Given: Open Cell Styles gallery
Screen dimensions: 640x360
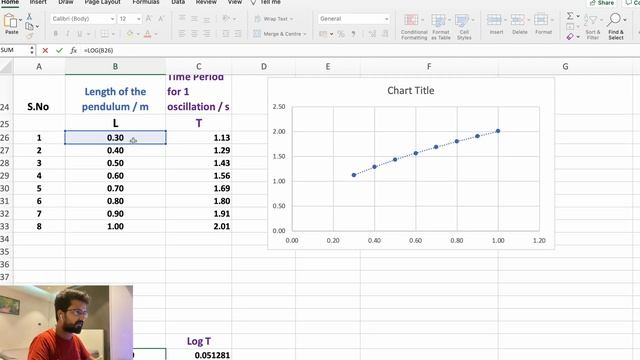Looking at the screenshot, I should click(x=464, y=27).
